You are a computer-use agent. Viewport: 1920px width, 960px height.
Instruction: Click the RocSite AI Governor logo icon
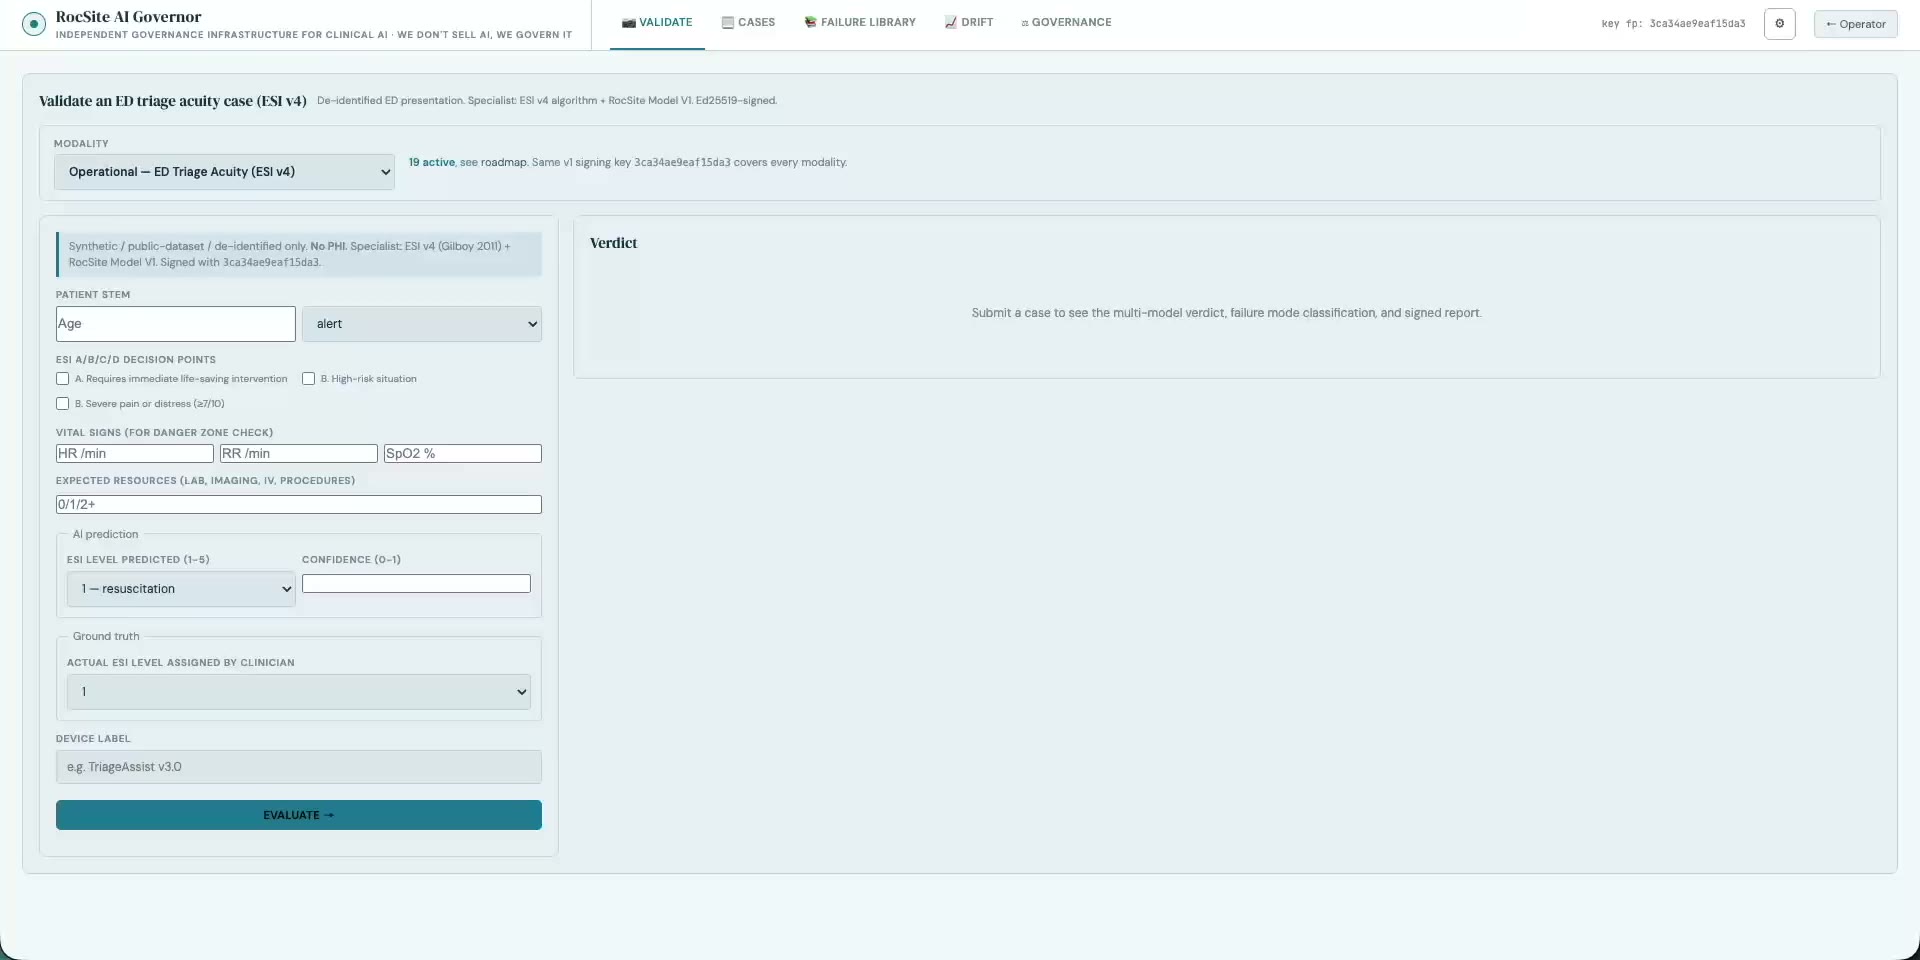pyautogui.click(x=34, y=24)
